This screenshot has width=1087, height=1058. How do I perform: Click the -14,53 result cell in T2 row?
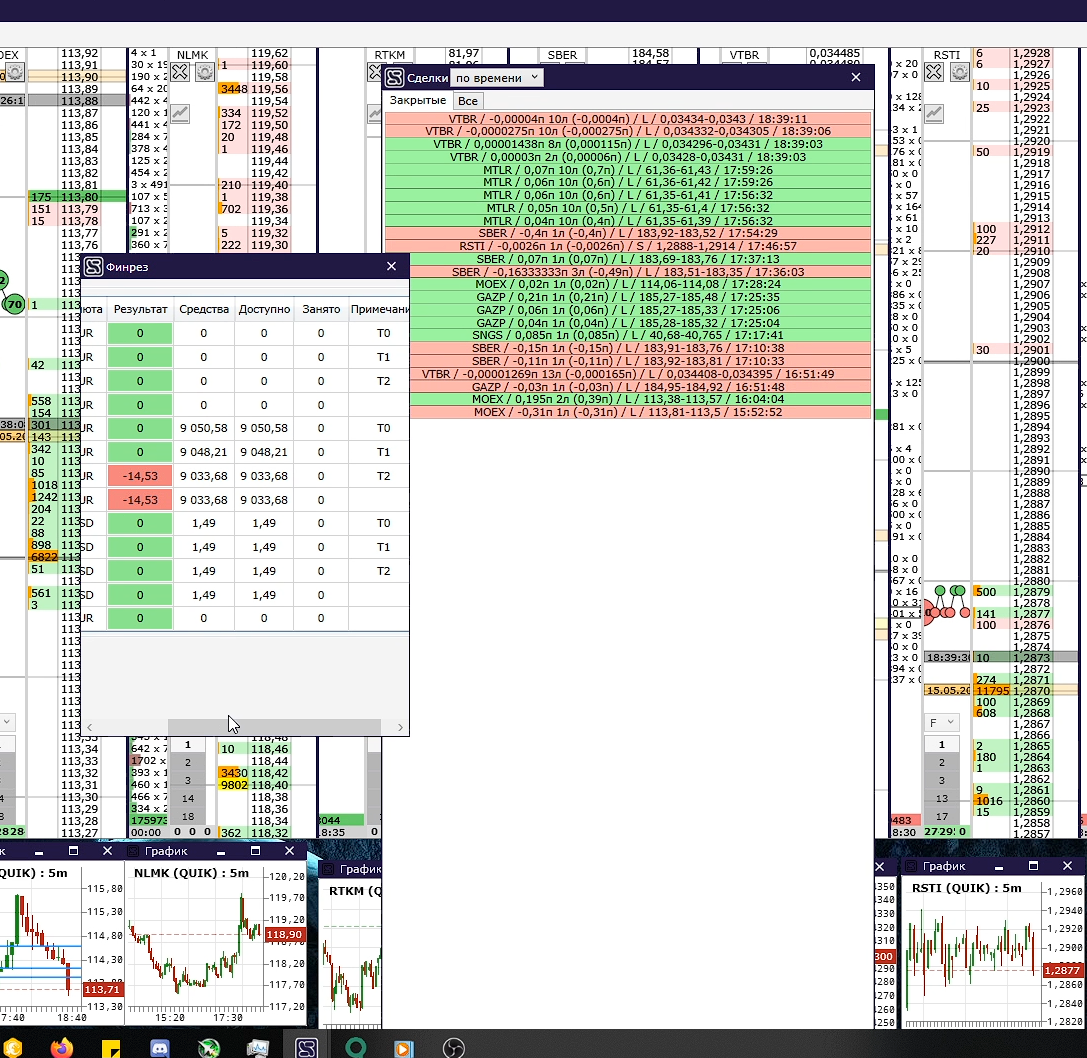point(140,476)
